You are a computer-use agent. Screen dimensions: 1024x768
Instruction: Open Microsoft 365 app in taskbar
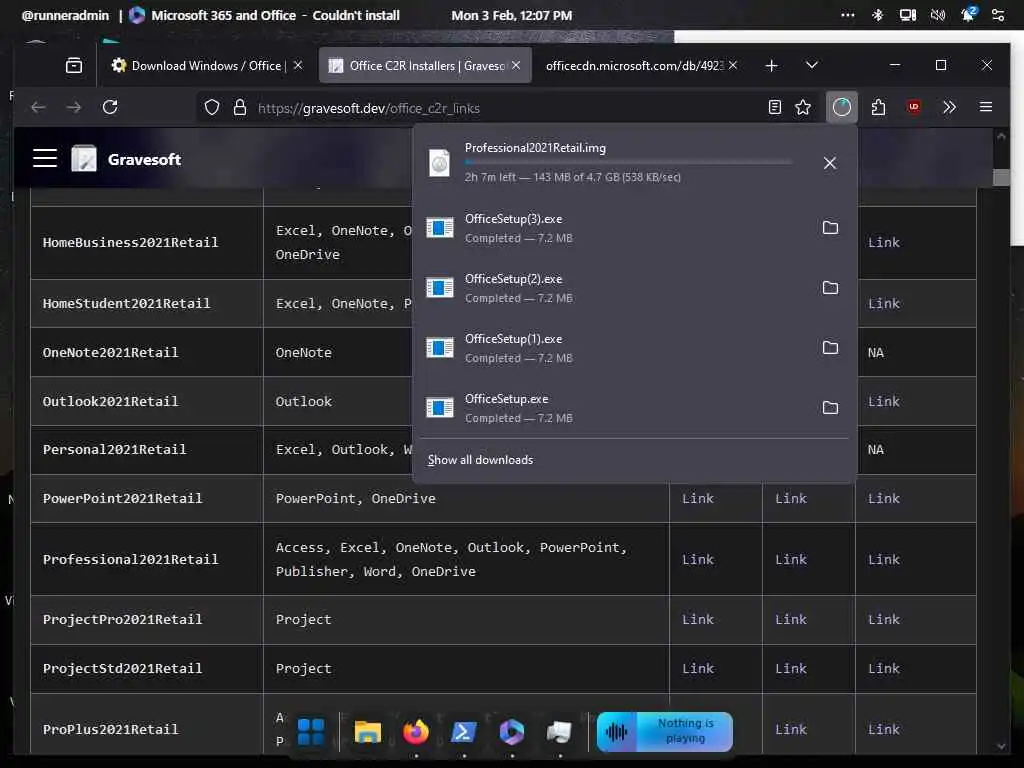click(512, 732)
